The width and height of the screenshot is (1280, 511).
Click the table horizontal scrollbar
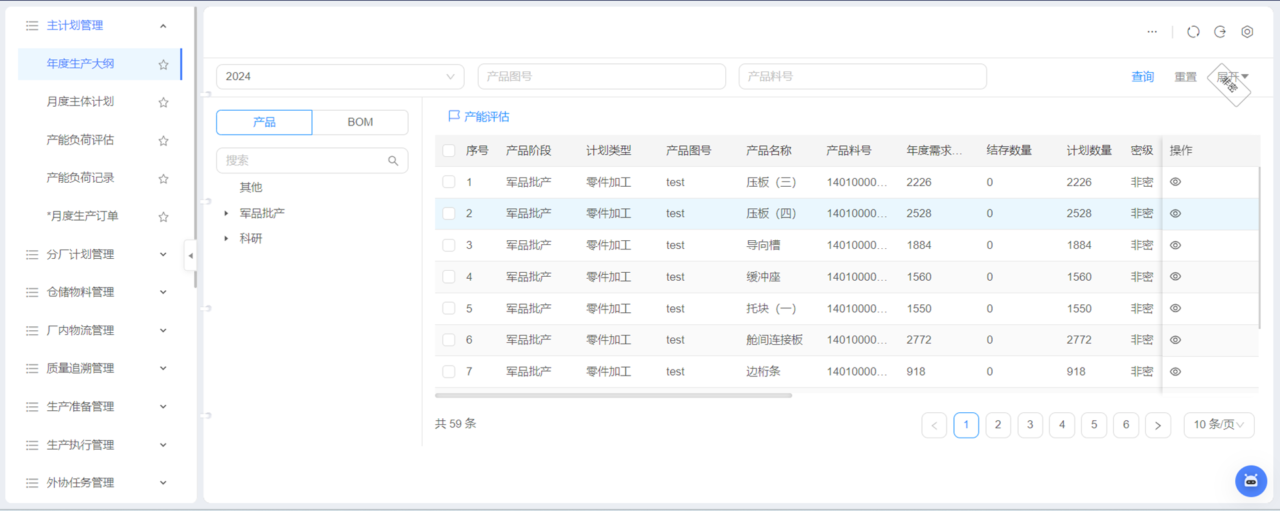pyautogui.click(x=614, y=395)
